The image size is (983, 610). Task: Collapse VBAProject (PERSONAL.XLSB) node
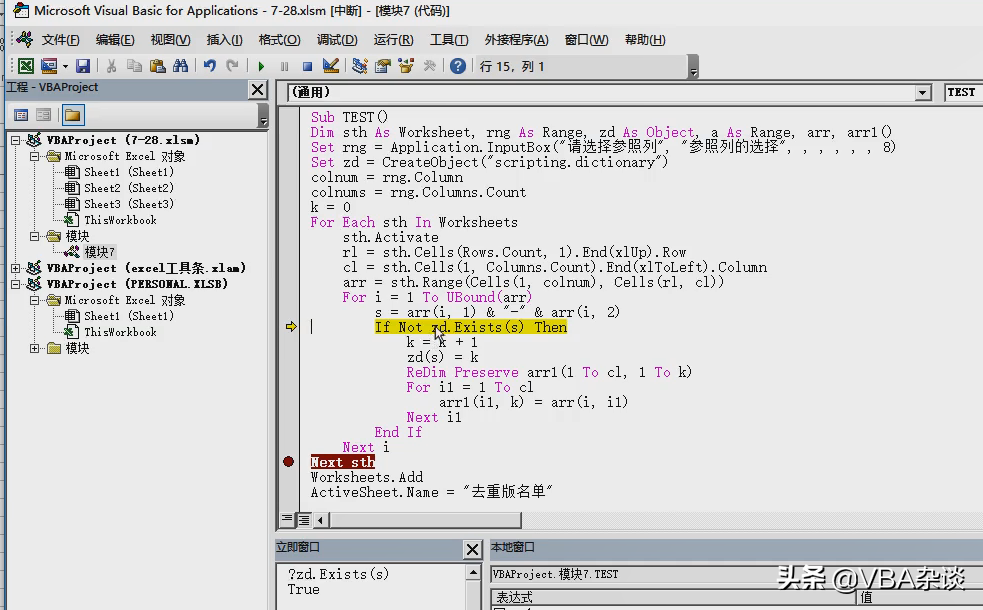click(x=16, y=284)
